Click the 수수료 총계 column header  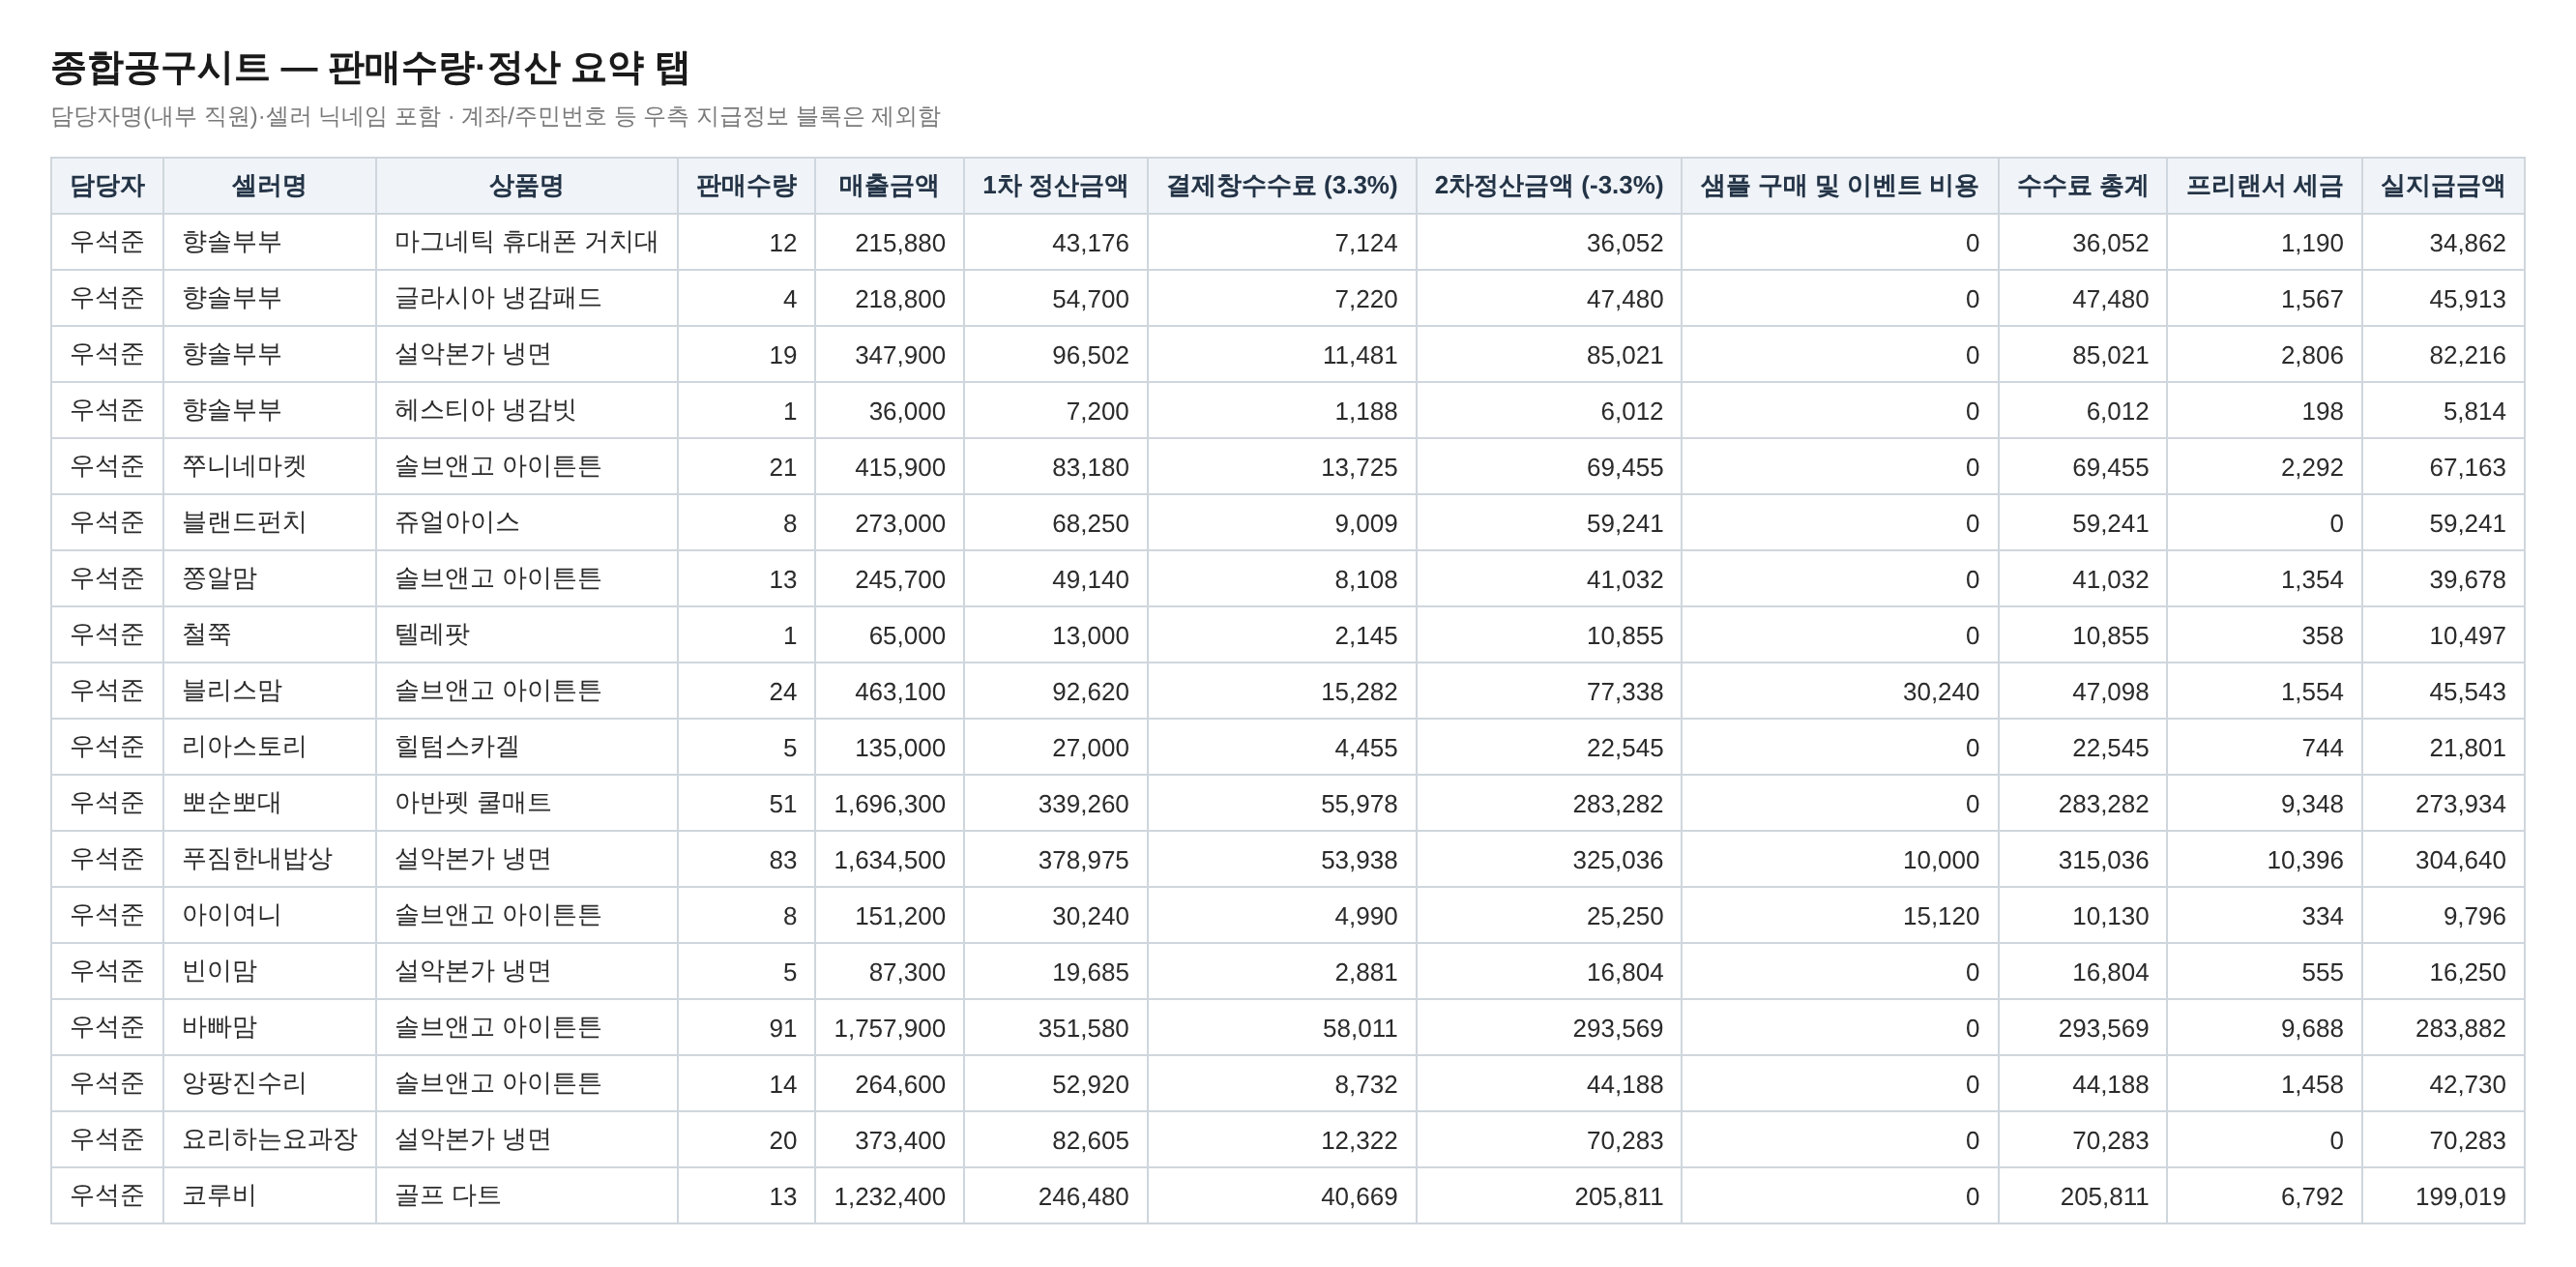pyautogui.click(x=2082, y=186)
